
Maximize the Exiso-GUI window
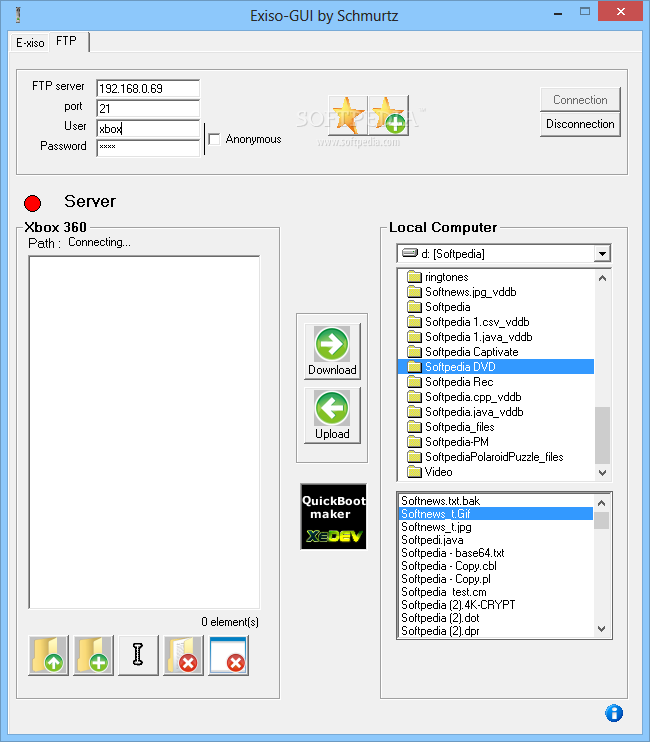point(585,12)
